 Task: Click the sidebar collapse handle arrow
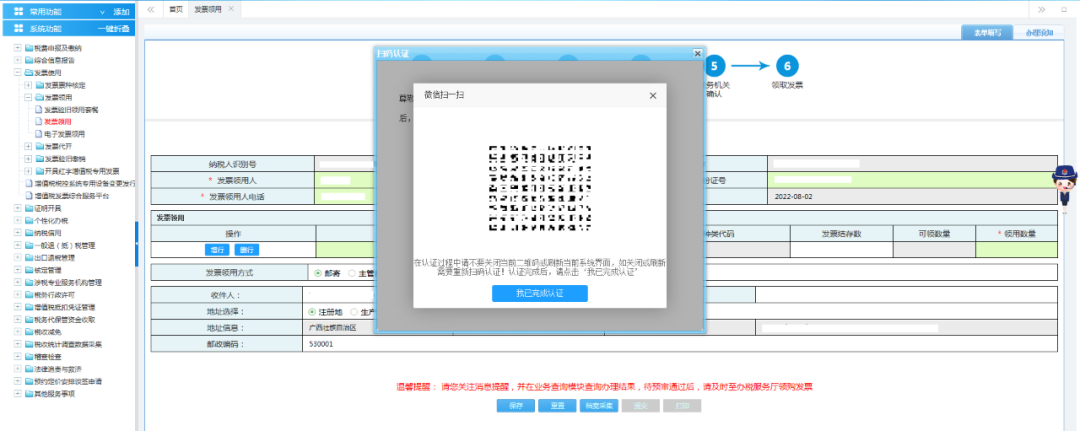pyautogui.click(x=136, y=244)
